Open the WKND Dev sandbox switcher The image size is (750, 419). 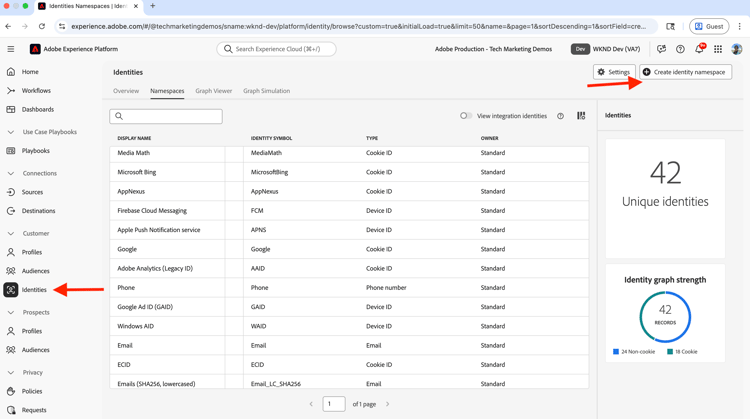pos(606,49)
